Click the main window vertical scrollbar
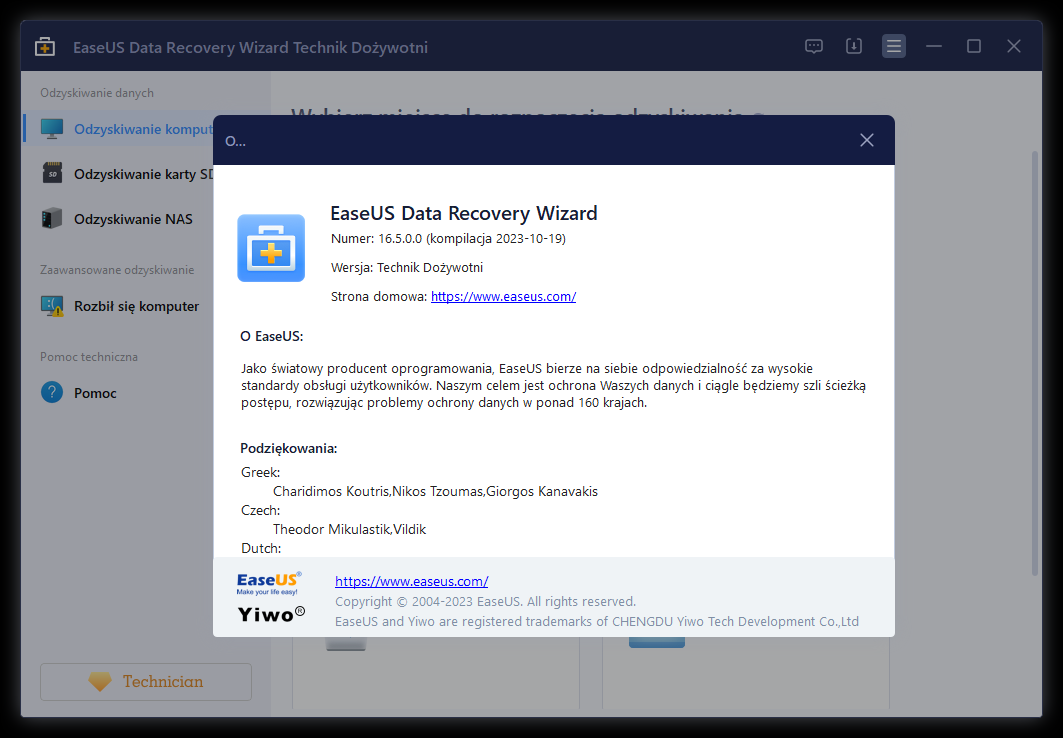 coord(1035,363)
